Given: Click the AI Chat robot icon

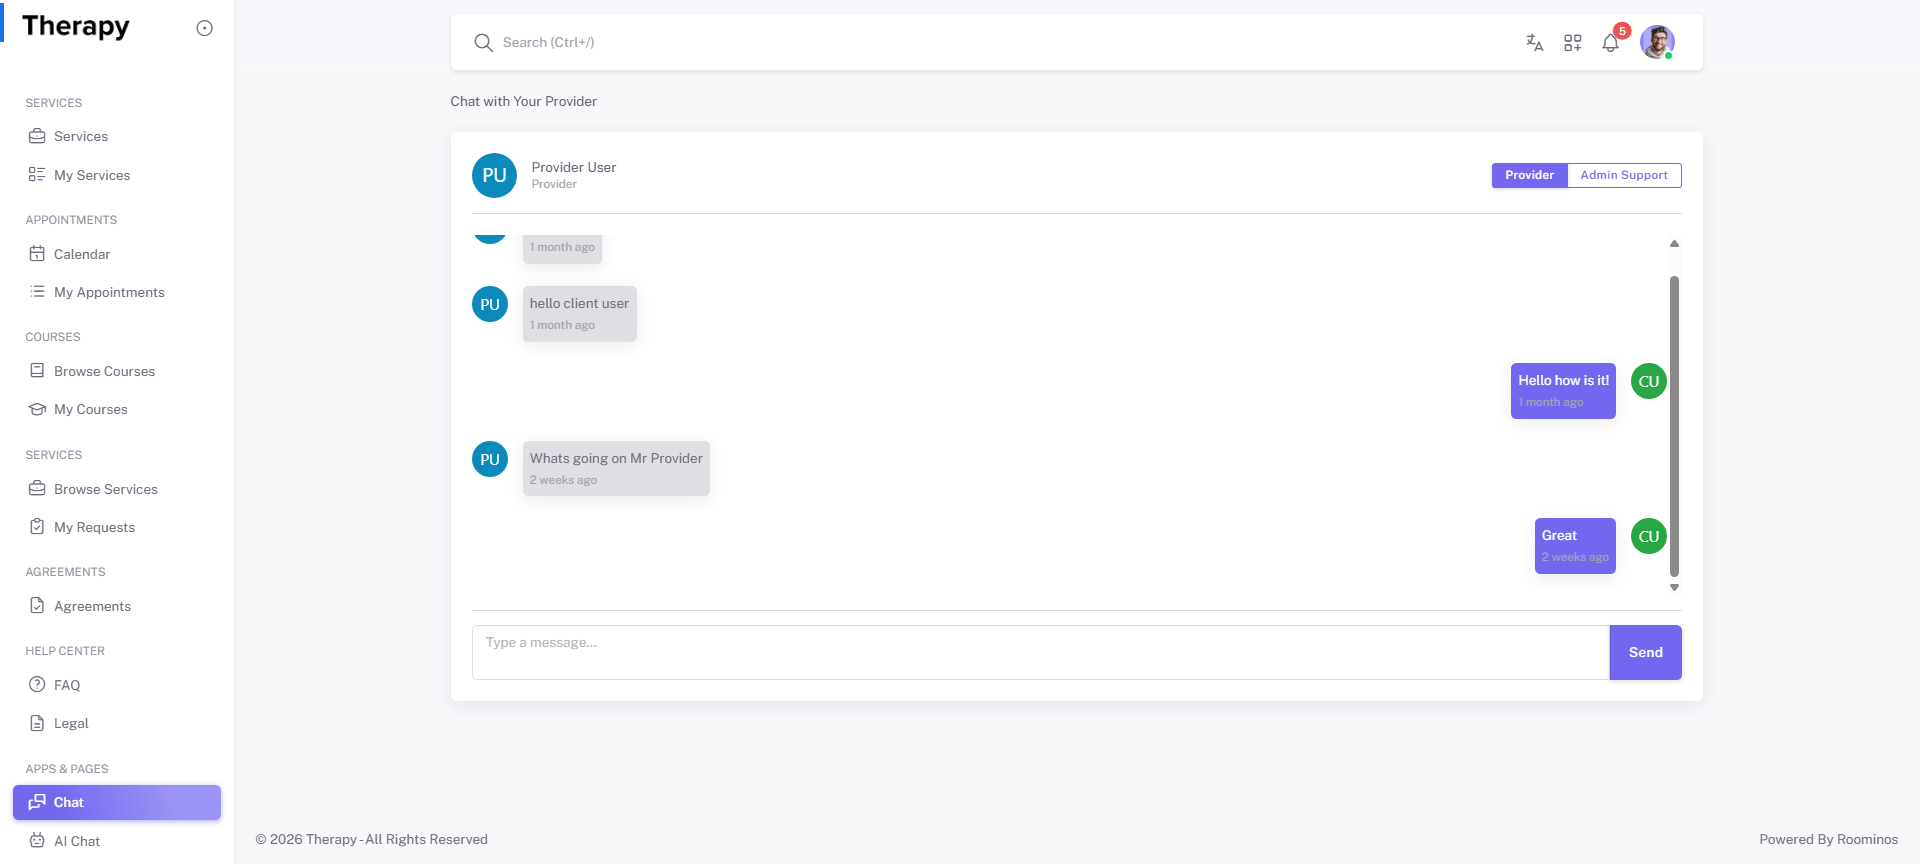Looking at the screenshot, I should click(x=37, y=840).
